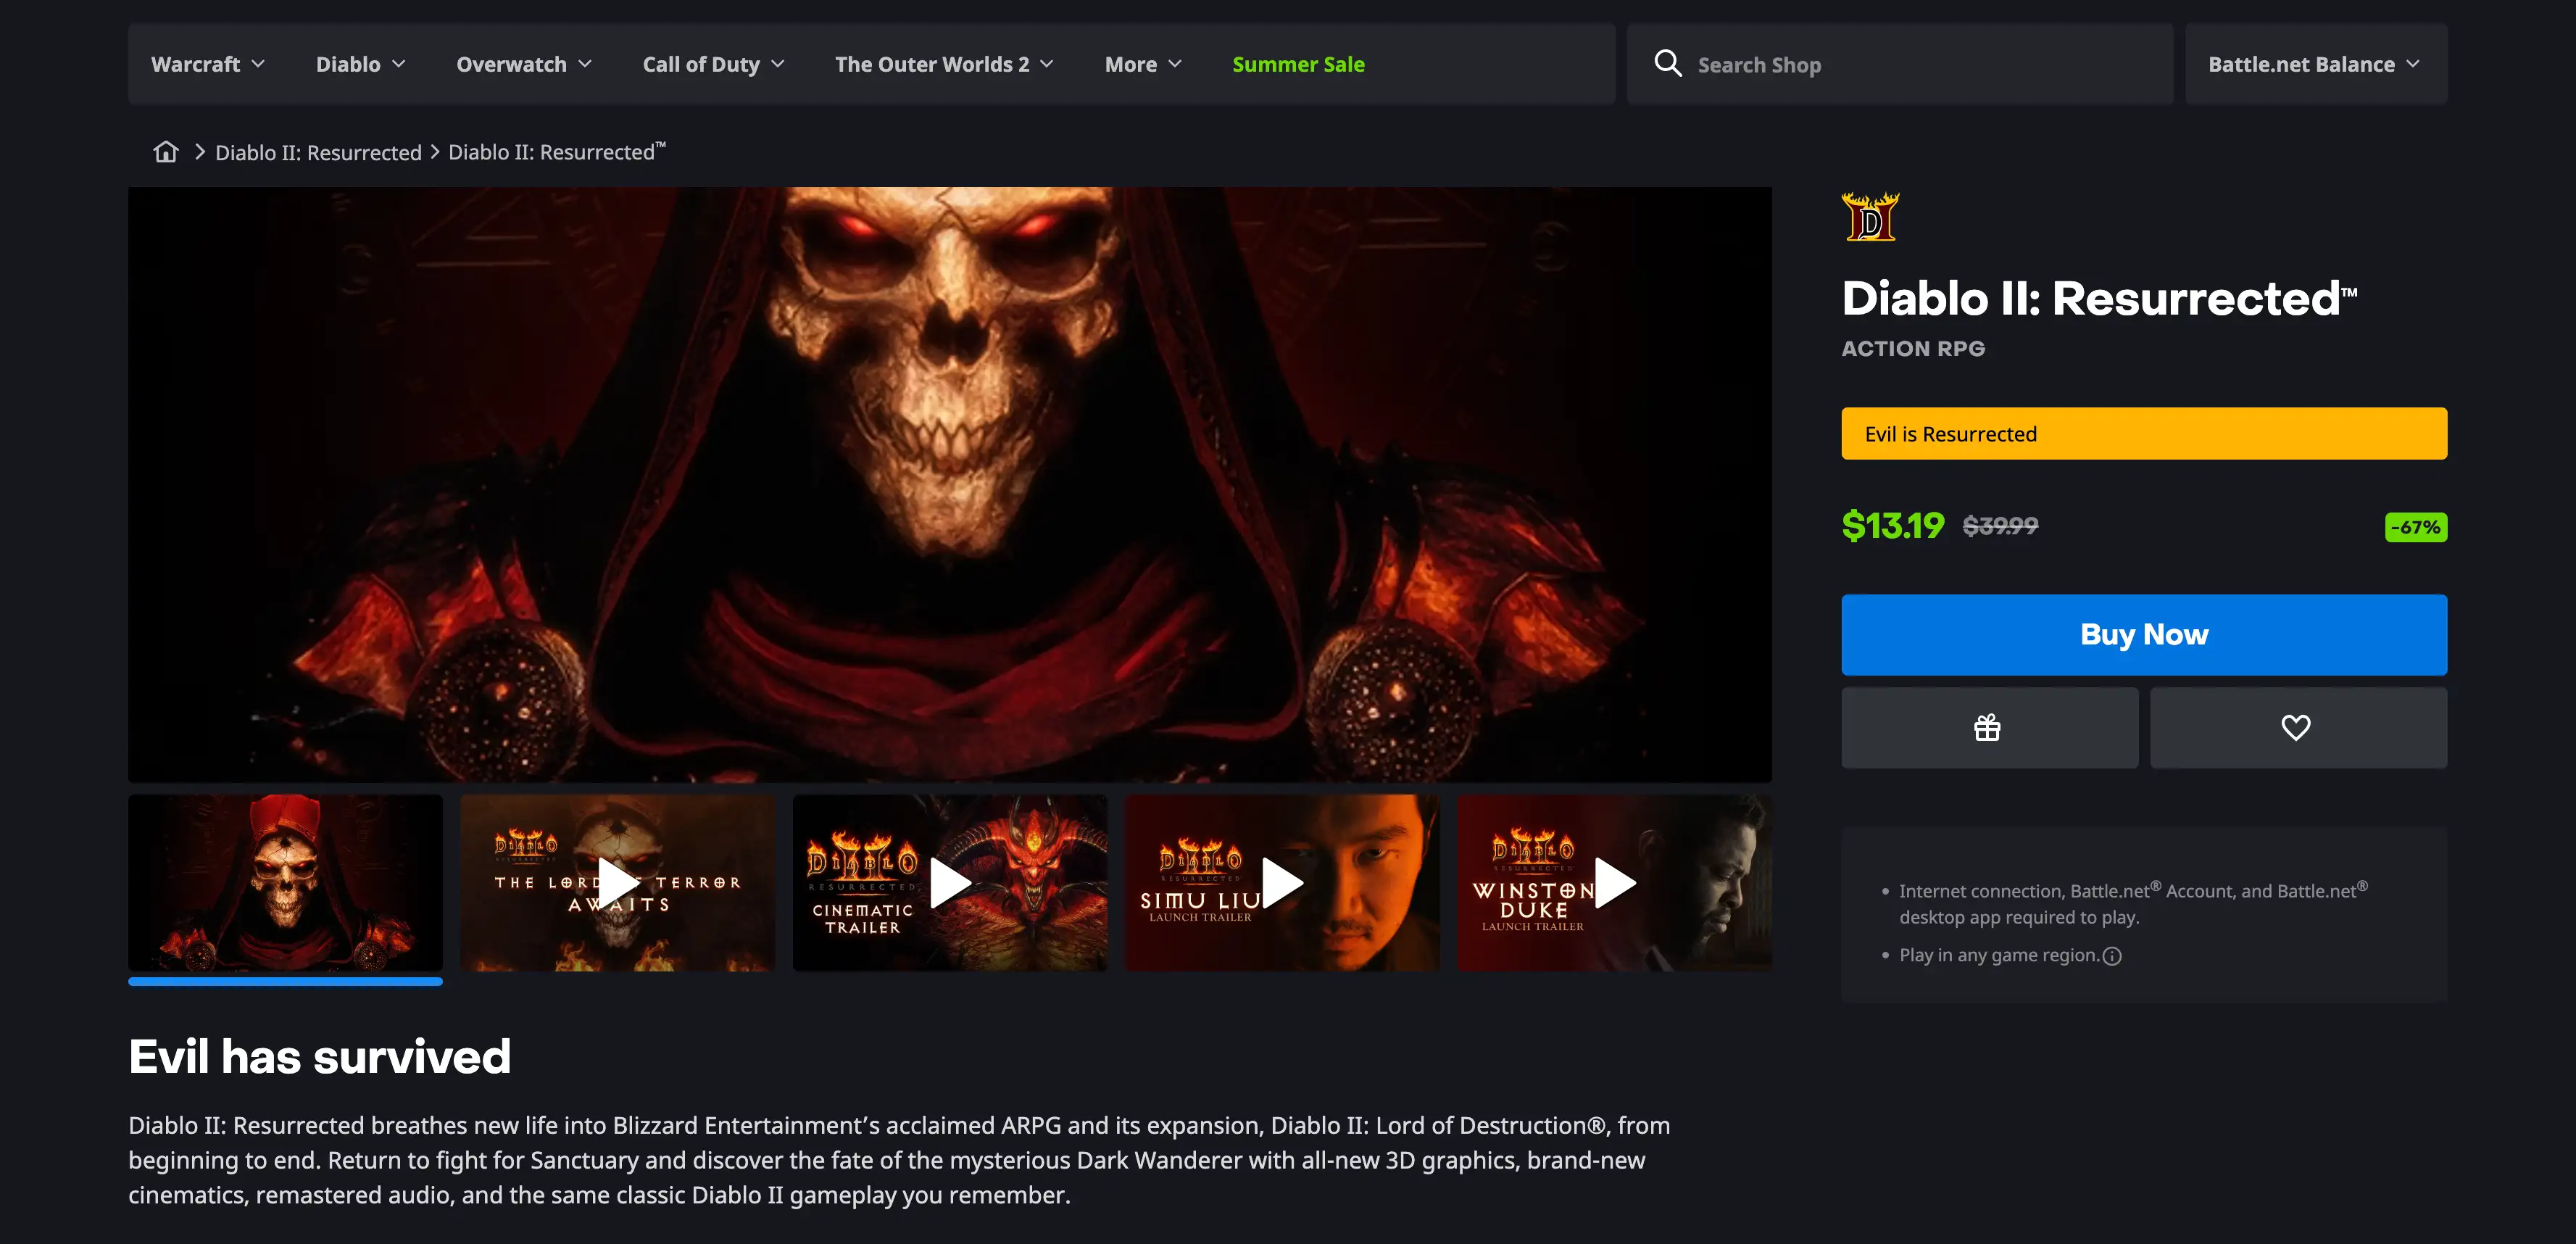Screen dimensions: 2576x1244
Task: Click Evil is Resurrected banner
Action: point(2144,434)
